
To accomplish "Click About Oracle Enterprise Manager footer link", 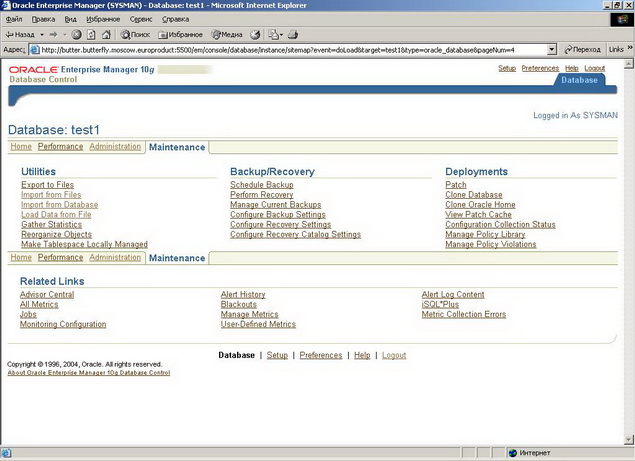I will pyautogui.click(x=89, y=373).
